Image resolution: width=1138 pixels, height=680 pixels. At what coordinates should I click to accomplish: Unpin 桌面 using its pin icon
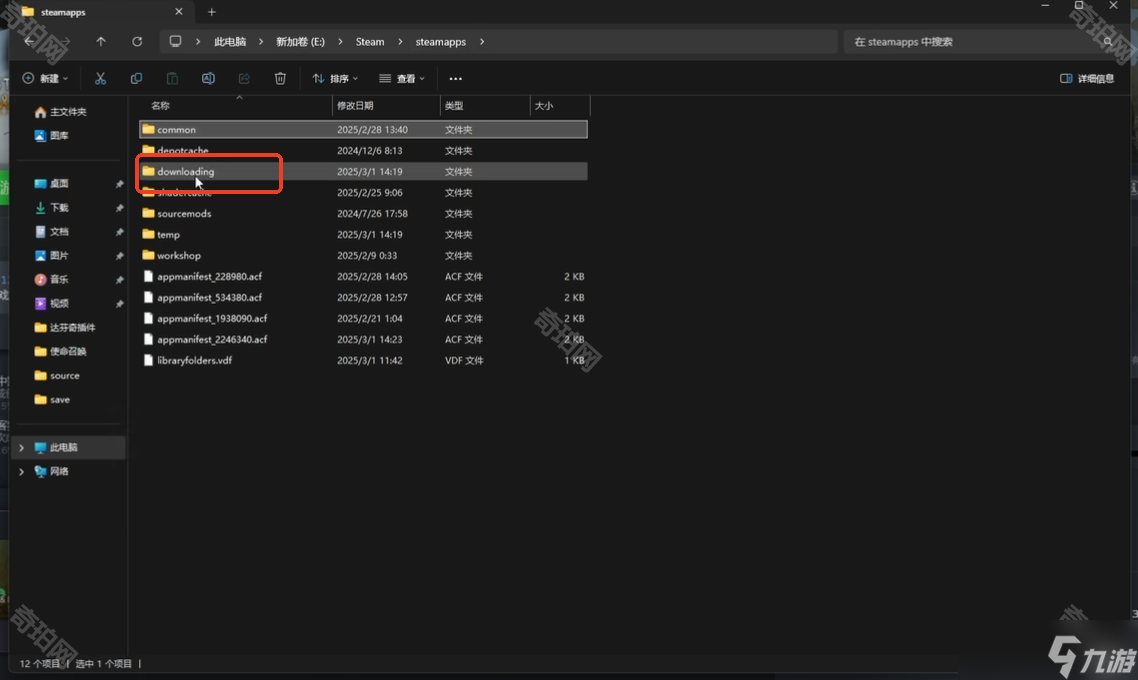tap(119, 184)
